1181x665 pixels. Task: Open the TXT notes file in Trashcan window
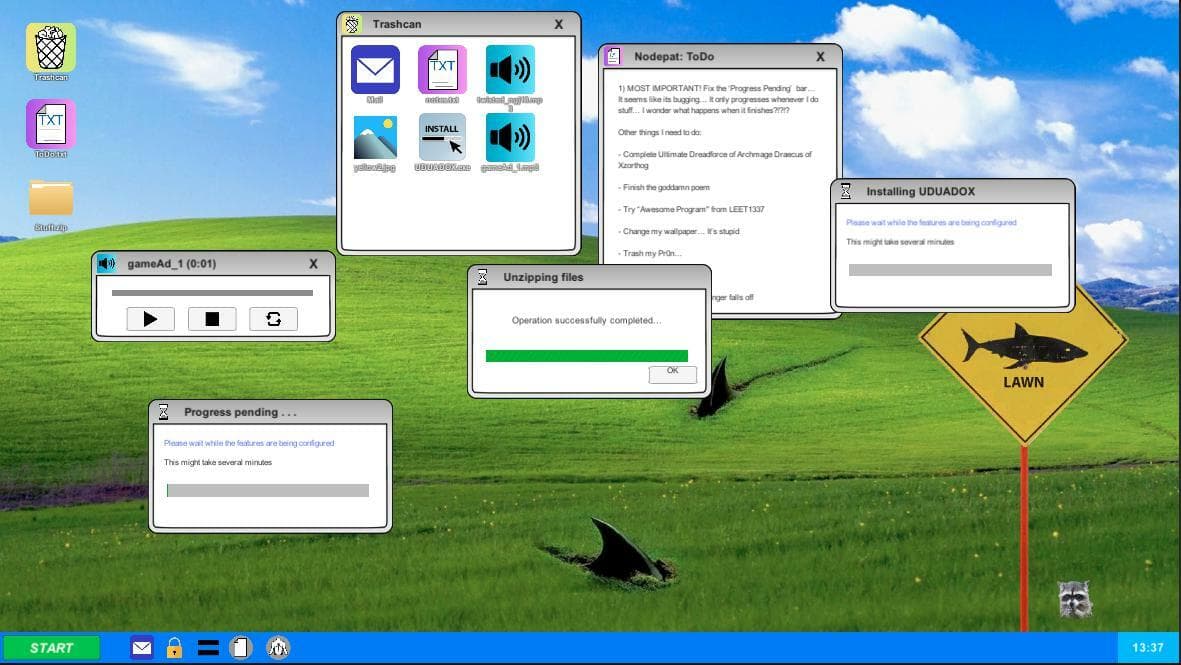442,69
